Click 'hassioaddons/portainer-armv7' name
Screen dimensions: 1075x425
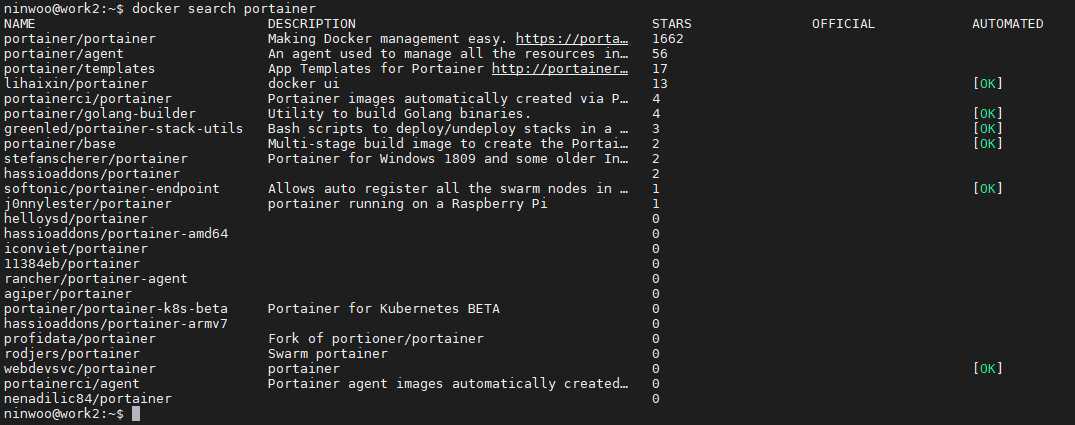[x=116, y=324]
